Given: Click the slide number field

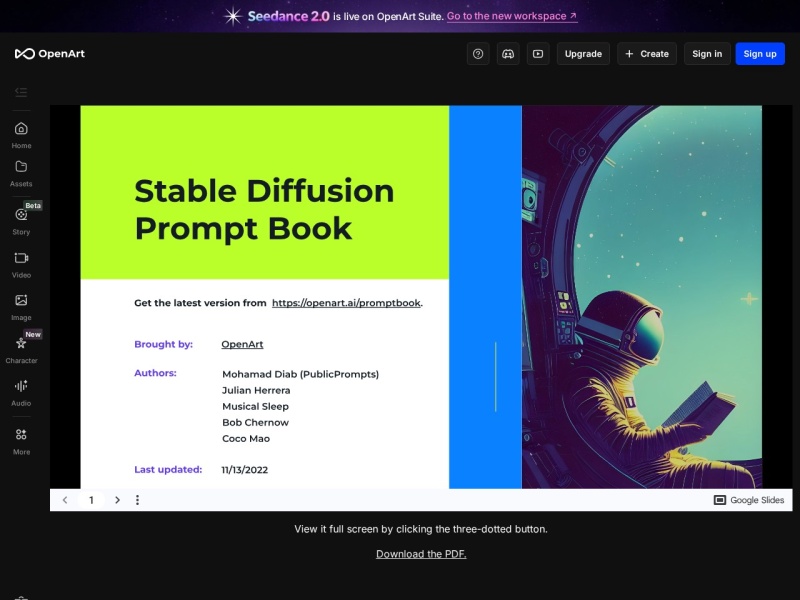Looking at the screenshot, I should coord(91,500).
